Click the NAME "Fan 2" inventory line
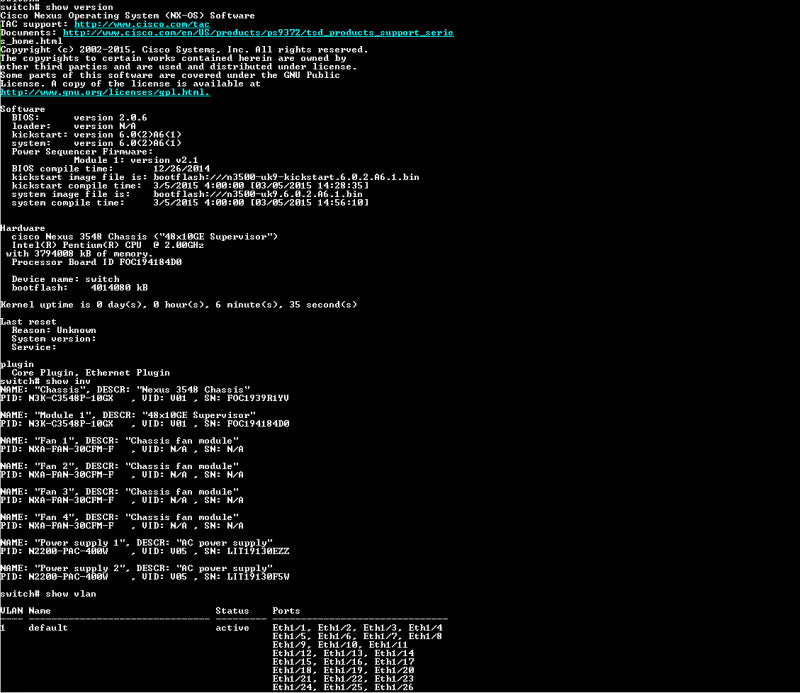 tap(119, 466)
